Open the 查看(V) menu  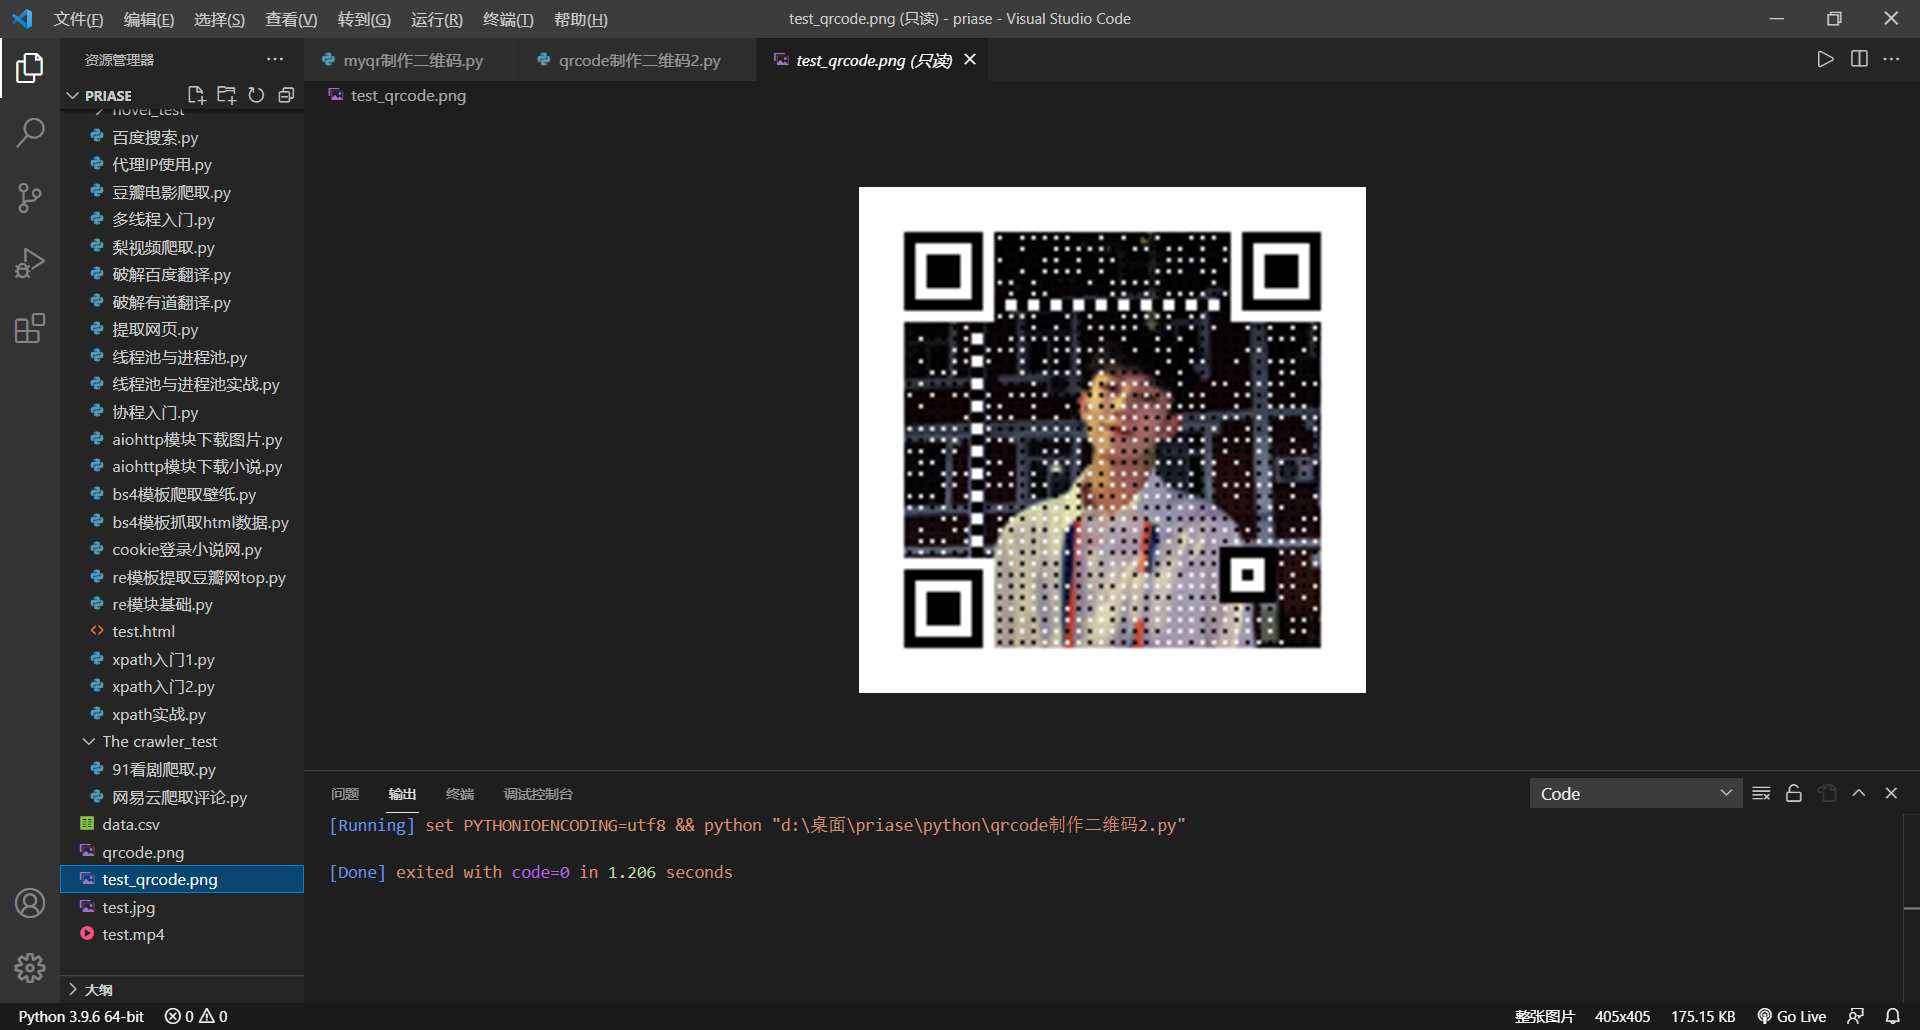pos(291,19)
